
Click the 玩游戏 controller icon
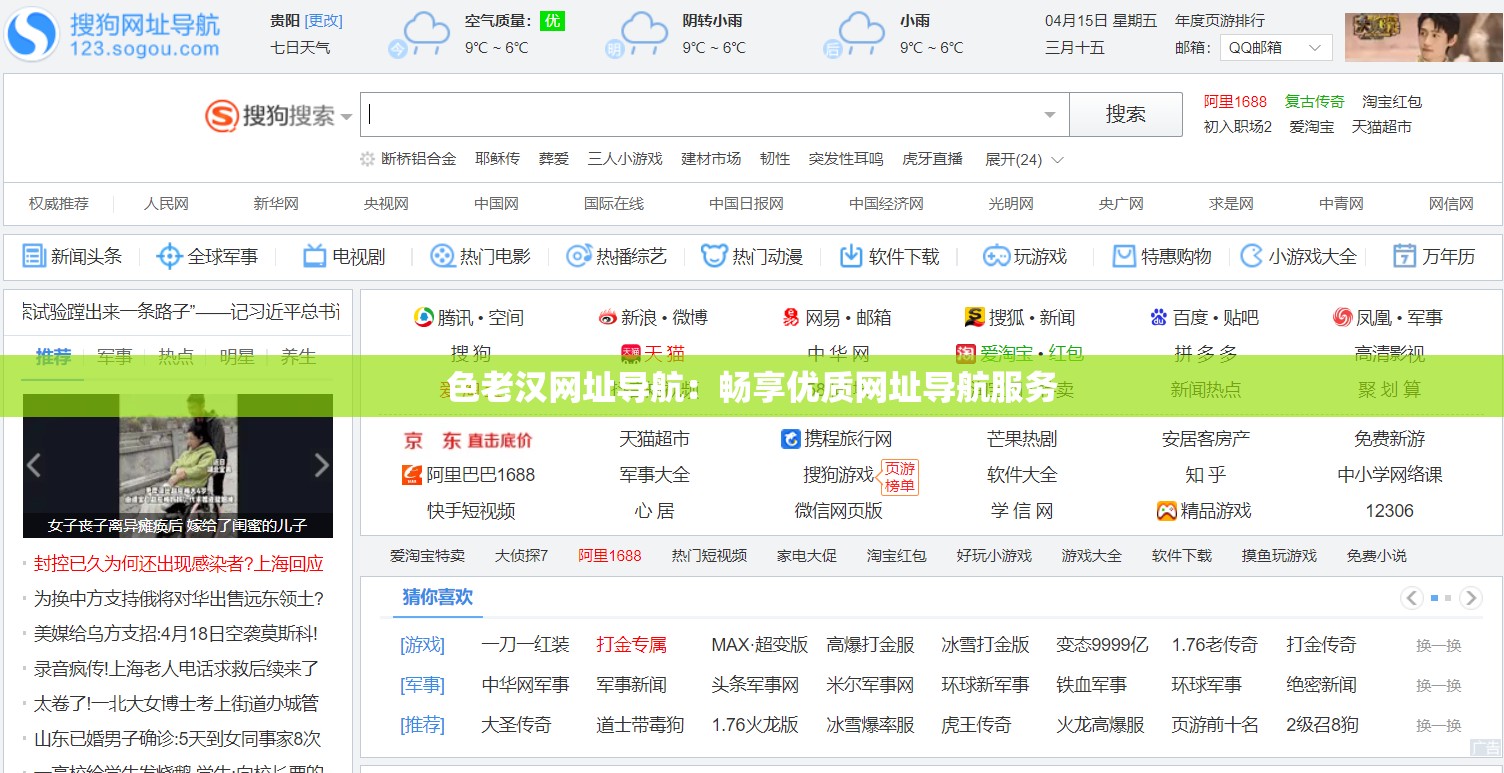[995, 256]
